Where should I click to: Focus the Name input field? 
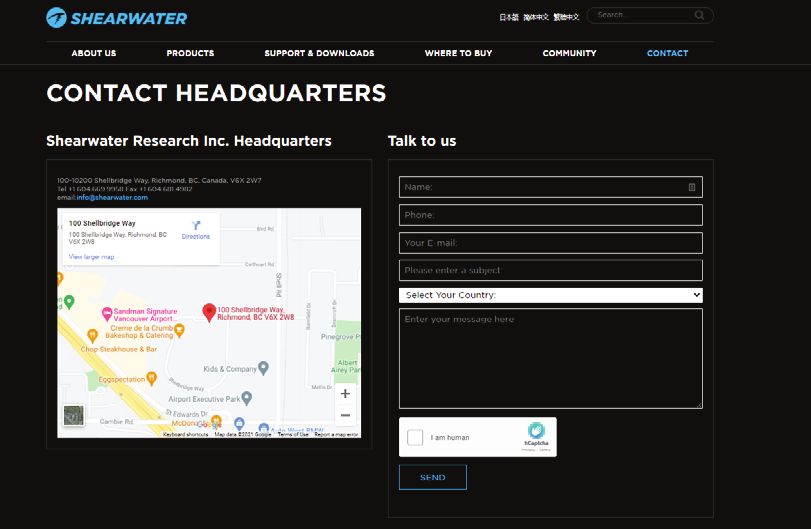(x=551, y=187)
